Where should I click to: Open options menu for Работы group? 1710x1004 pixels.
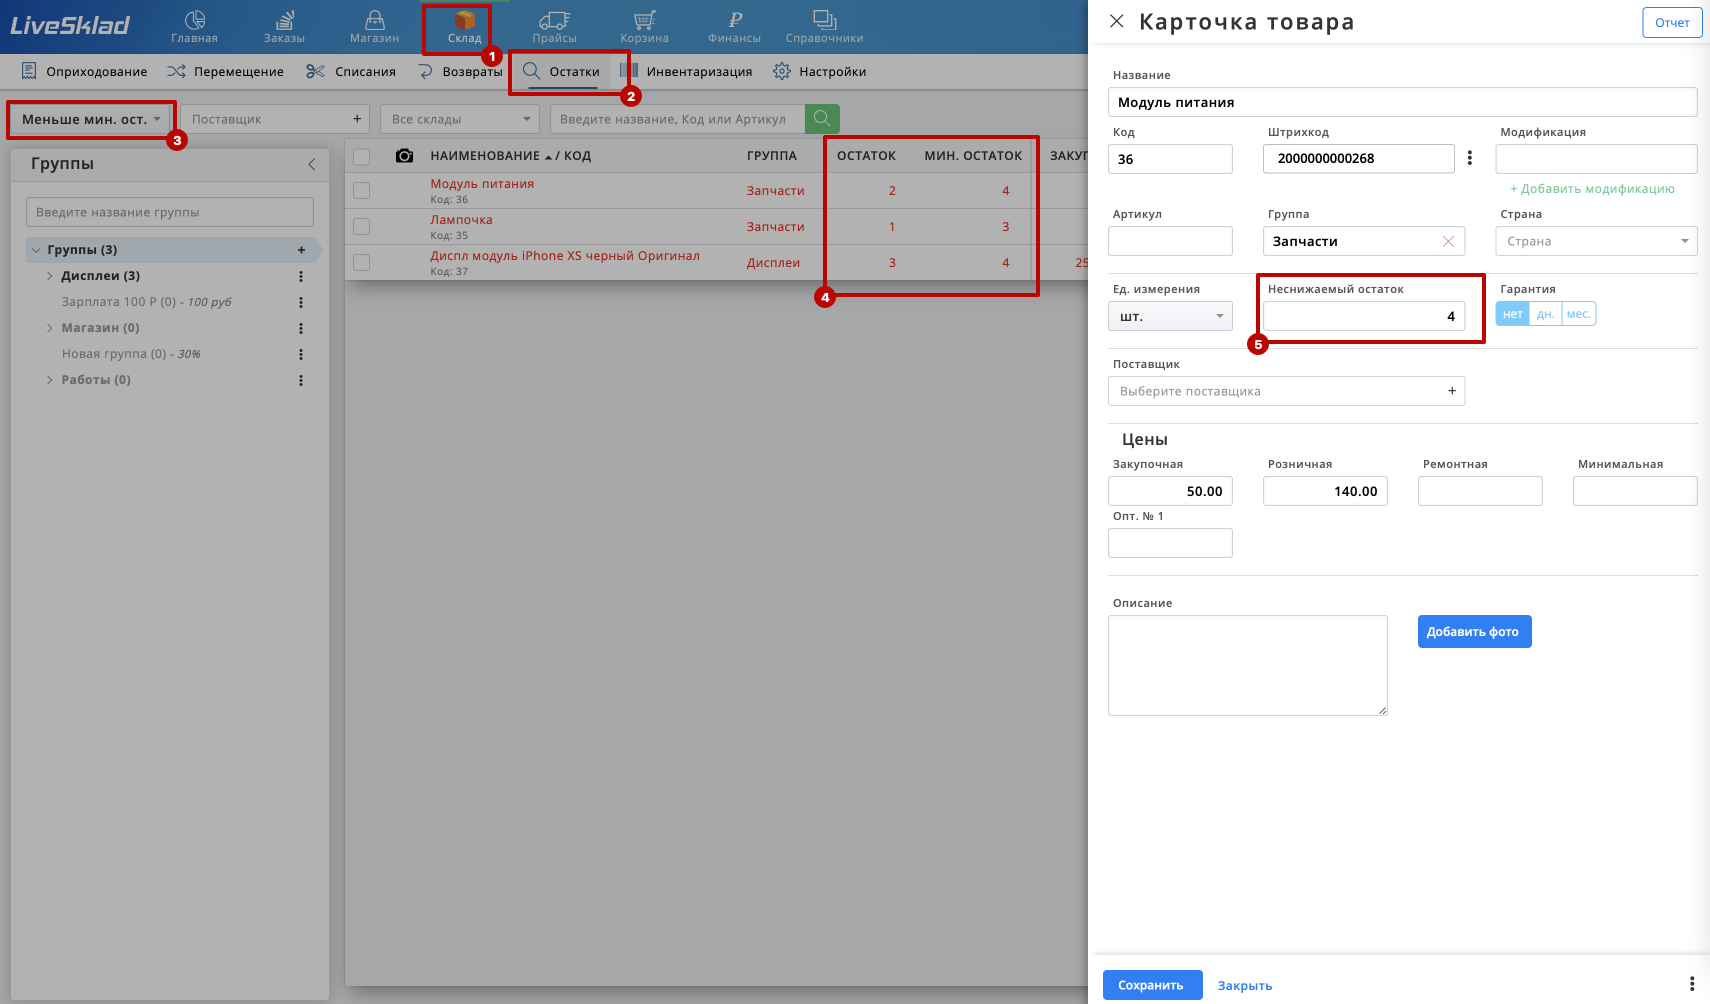tap(301, 380)
